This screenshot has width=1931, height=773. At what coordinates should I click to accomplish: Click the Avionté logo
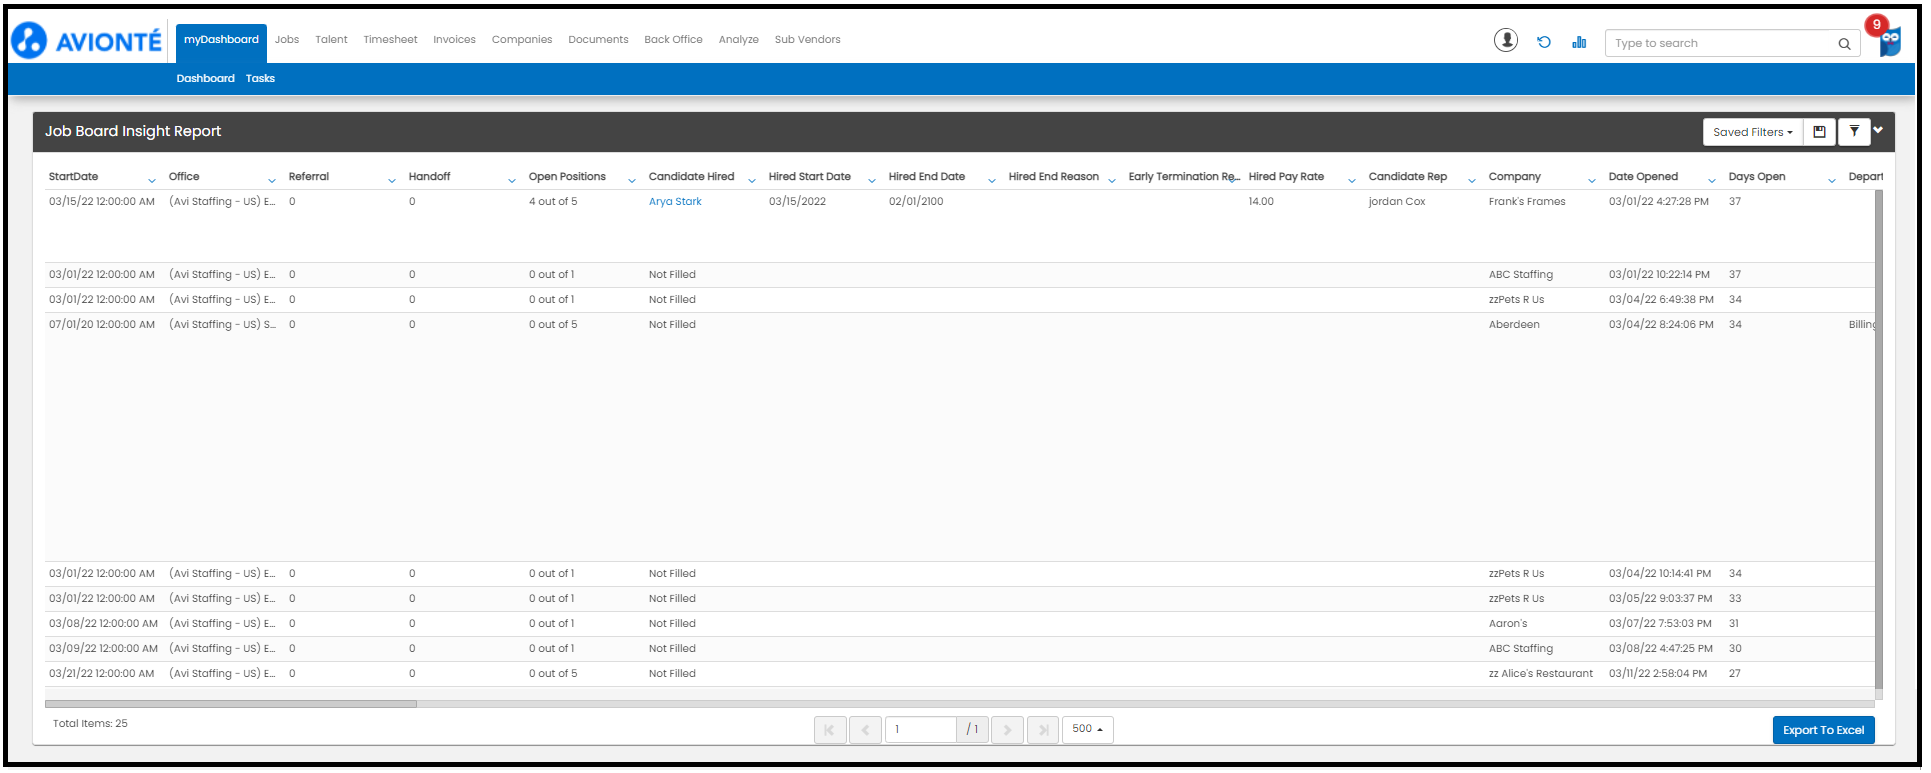tap(87, 41)
